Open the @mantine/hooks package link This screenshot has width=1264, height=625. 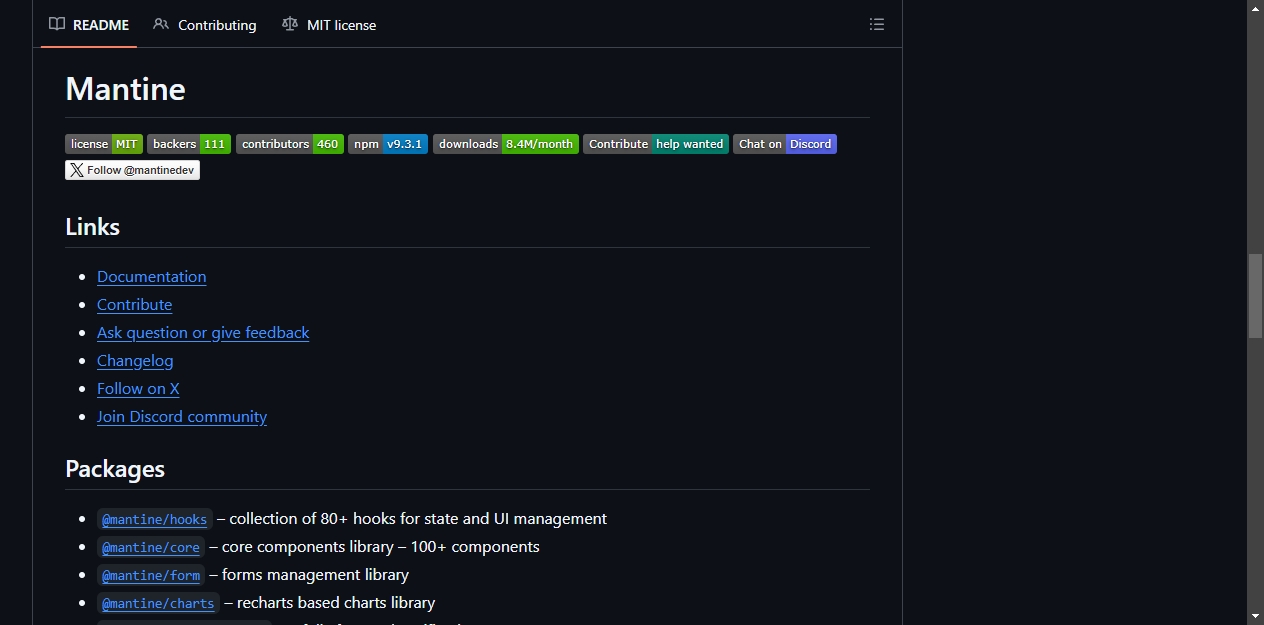155,520
